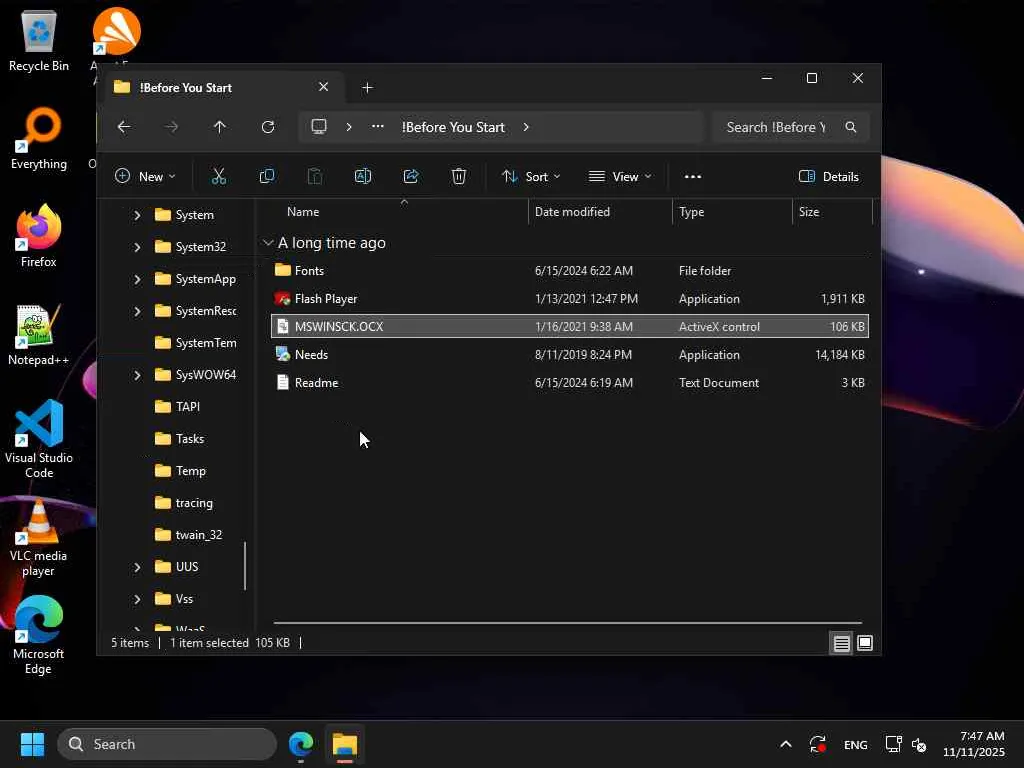Screen dimensions: 1024x768
Task: Click the navigation pane vertical scrollbar
Action: pos(246,566)
